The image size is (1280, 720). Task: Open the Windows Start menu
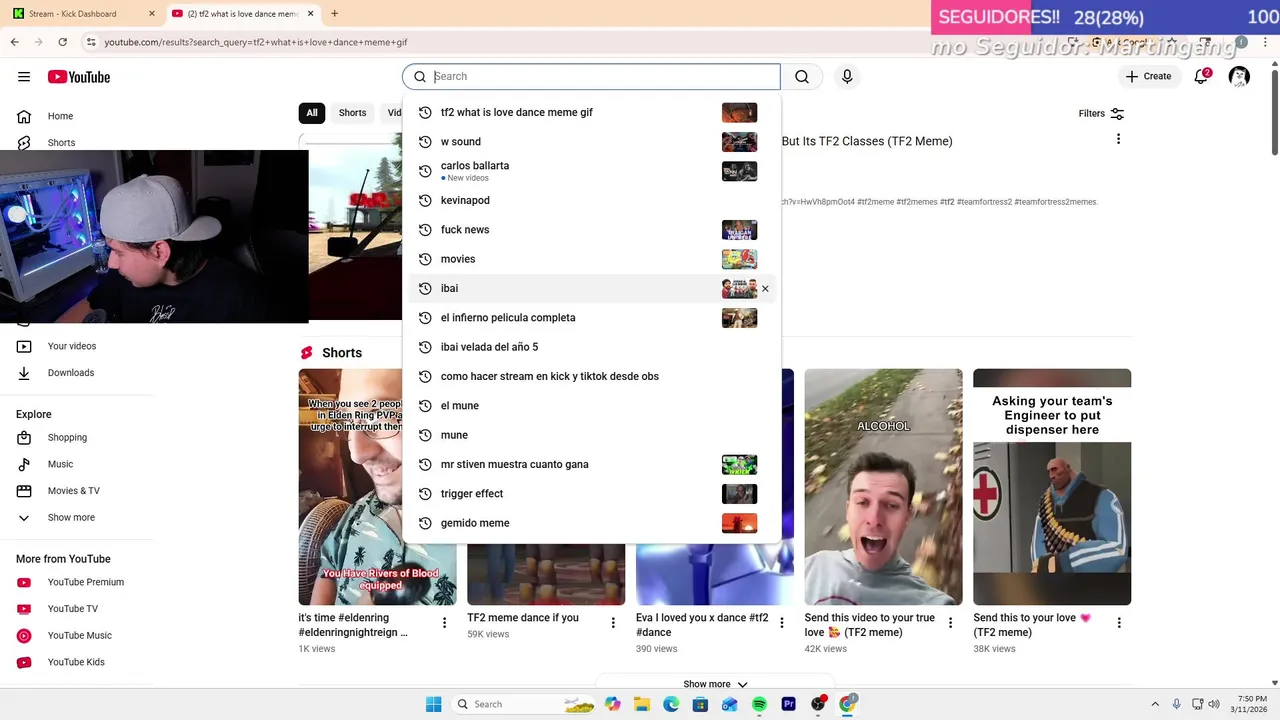[x=434, y=704]
